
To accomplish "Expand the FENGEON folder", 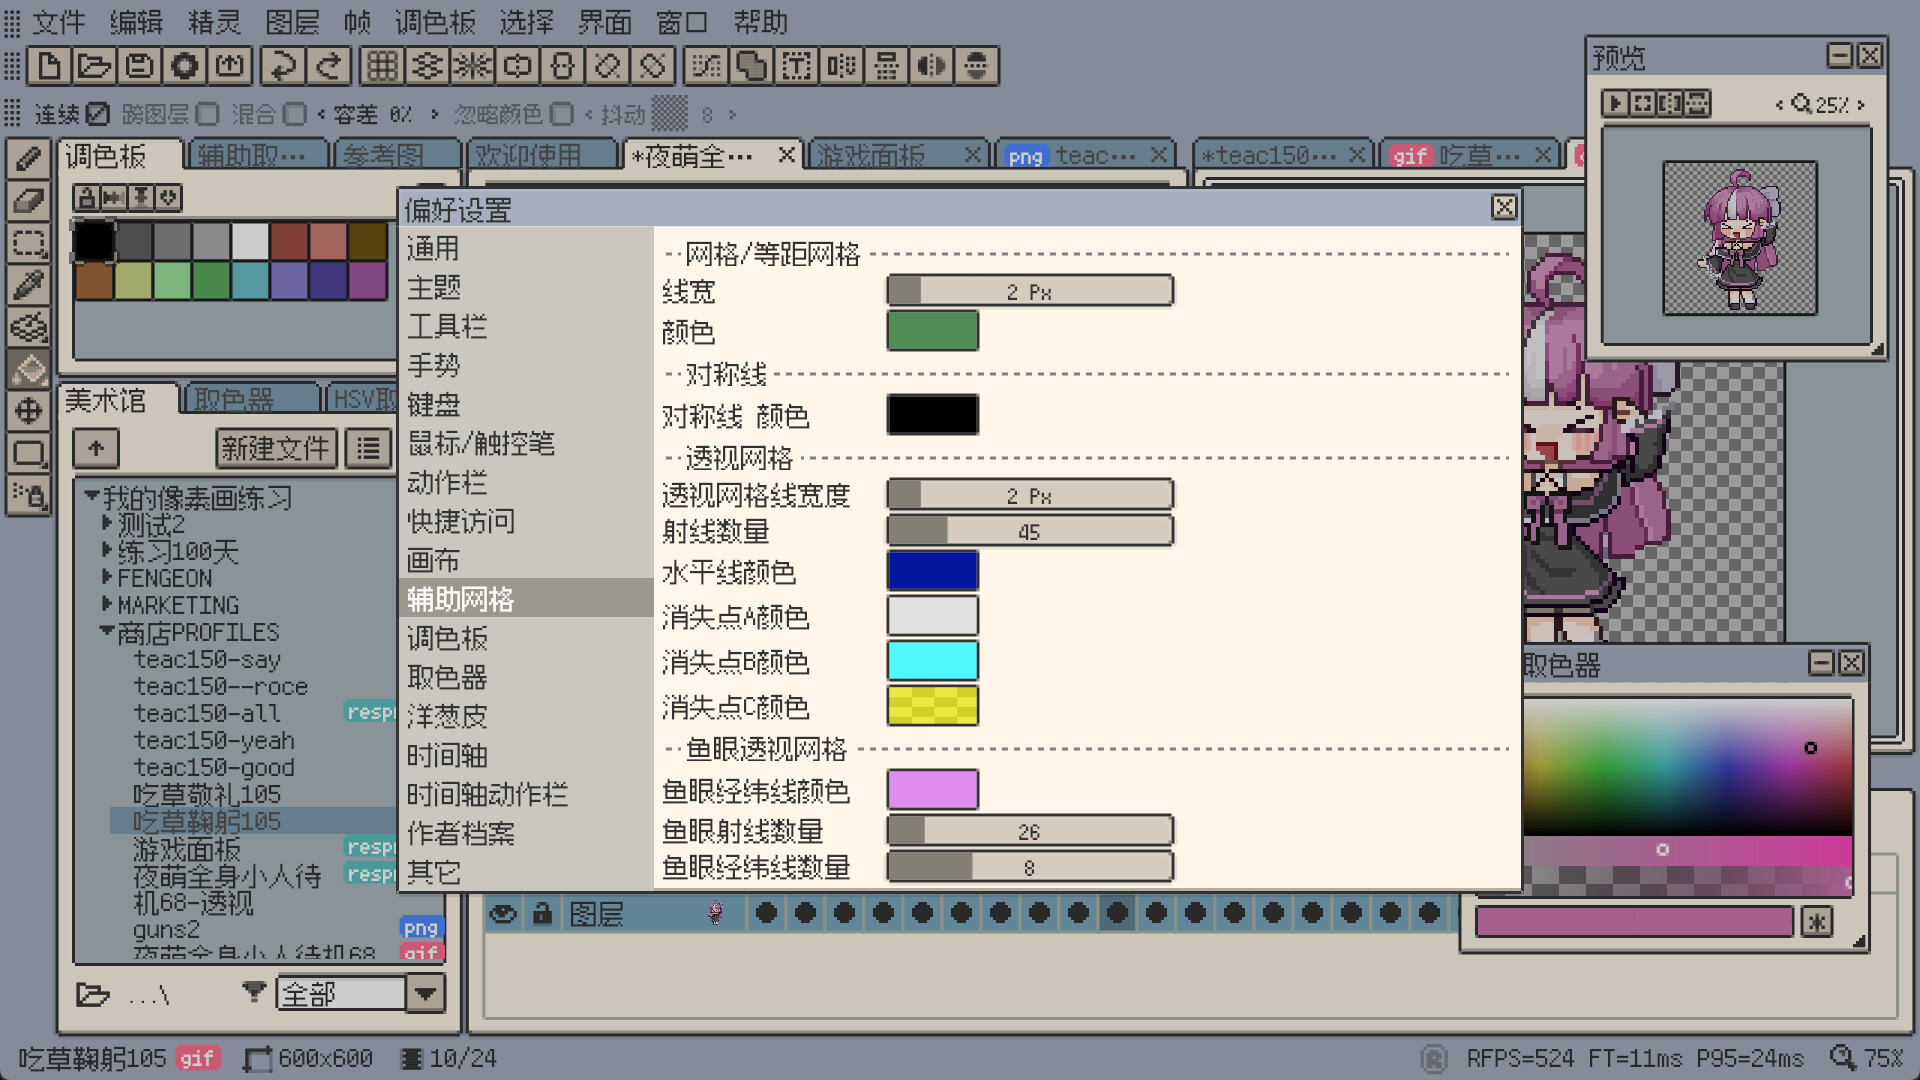I will click(x=107, y=576).
